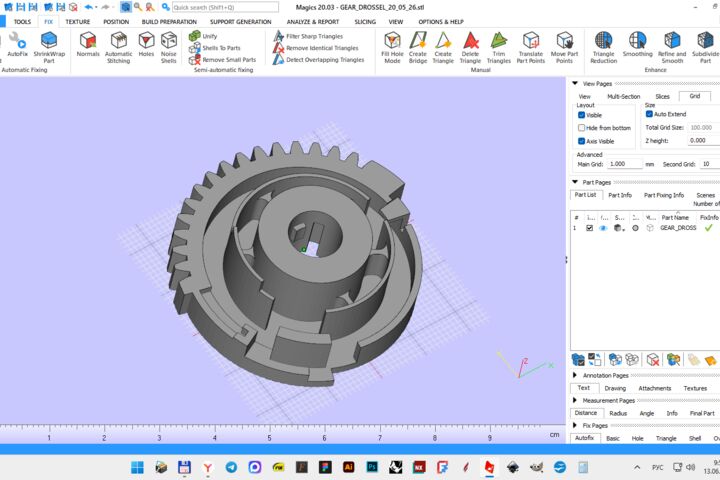Image resolution: width=720 pixels, height=480 pixels.
Task: Open Triangle Reduction
Action: click(603, 47)
